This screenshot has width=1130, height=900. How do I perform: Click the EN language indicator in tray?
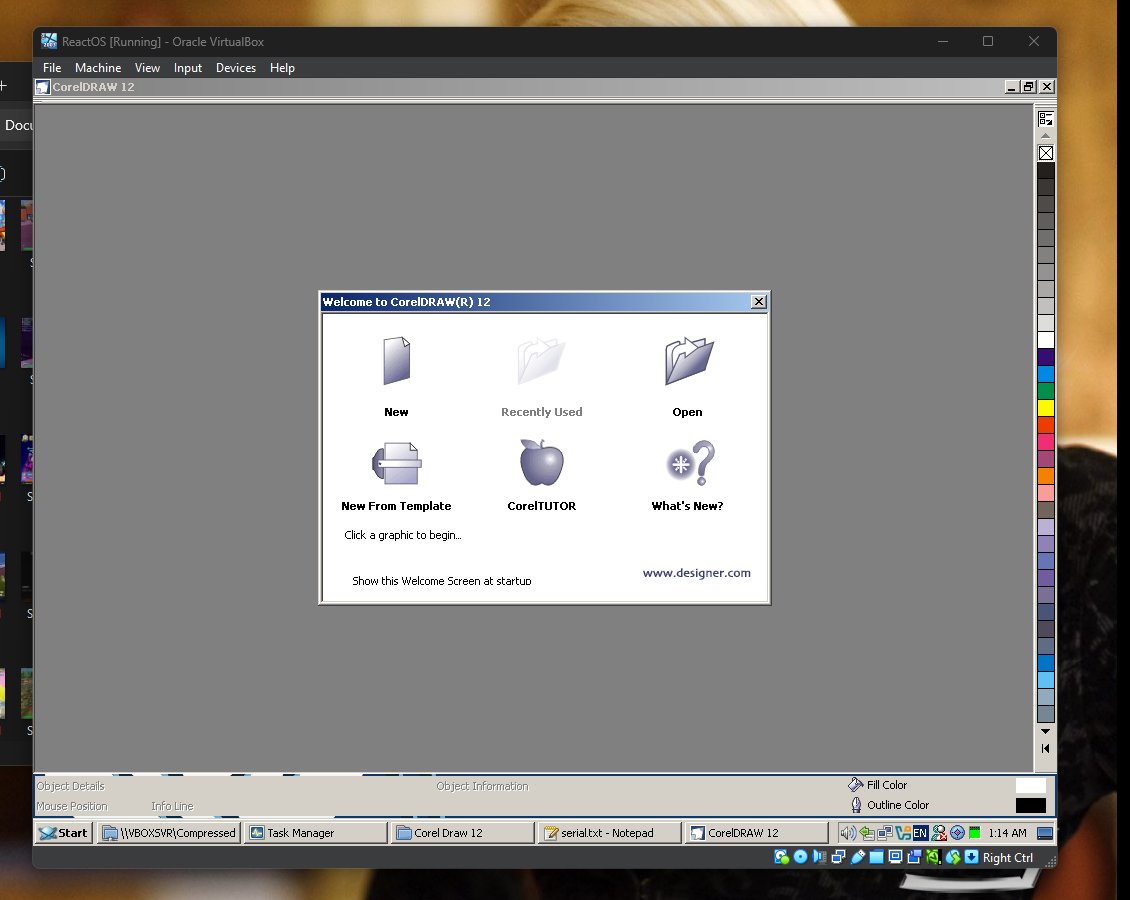pyautogui.click(x=920, y=833)
